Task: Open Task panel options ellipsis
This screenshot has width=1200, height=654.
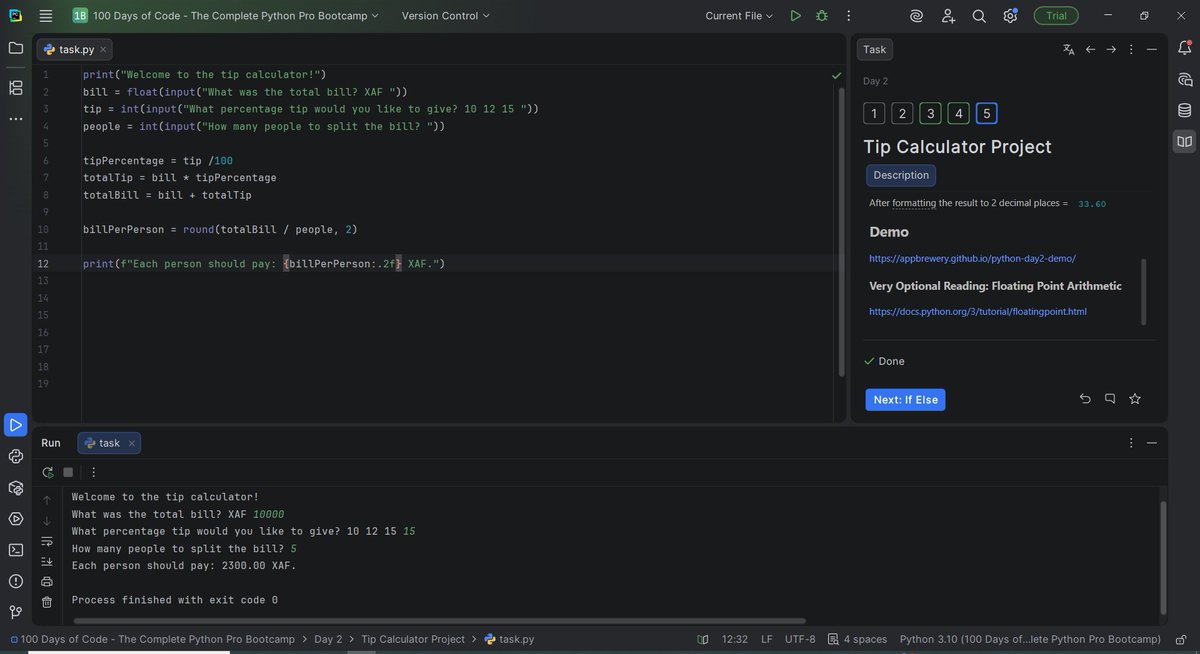Action: [1131, 49]
